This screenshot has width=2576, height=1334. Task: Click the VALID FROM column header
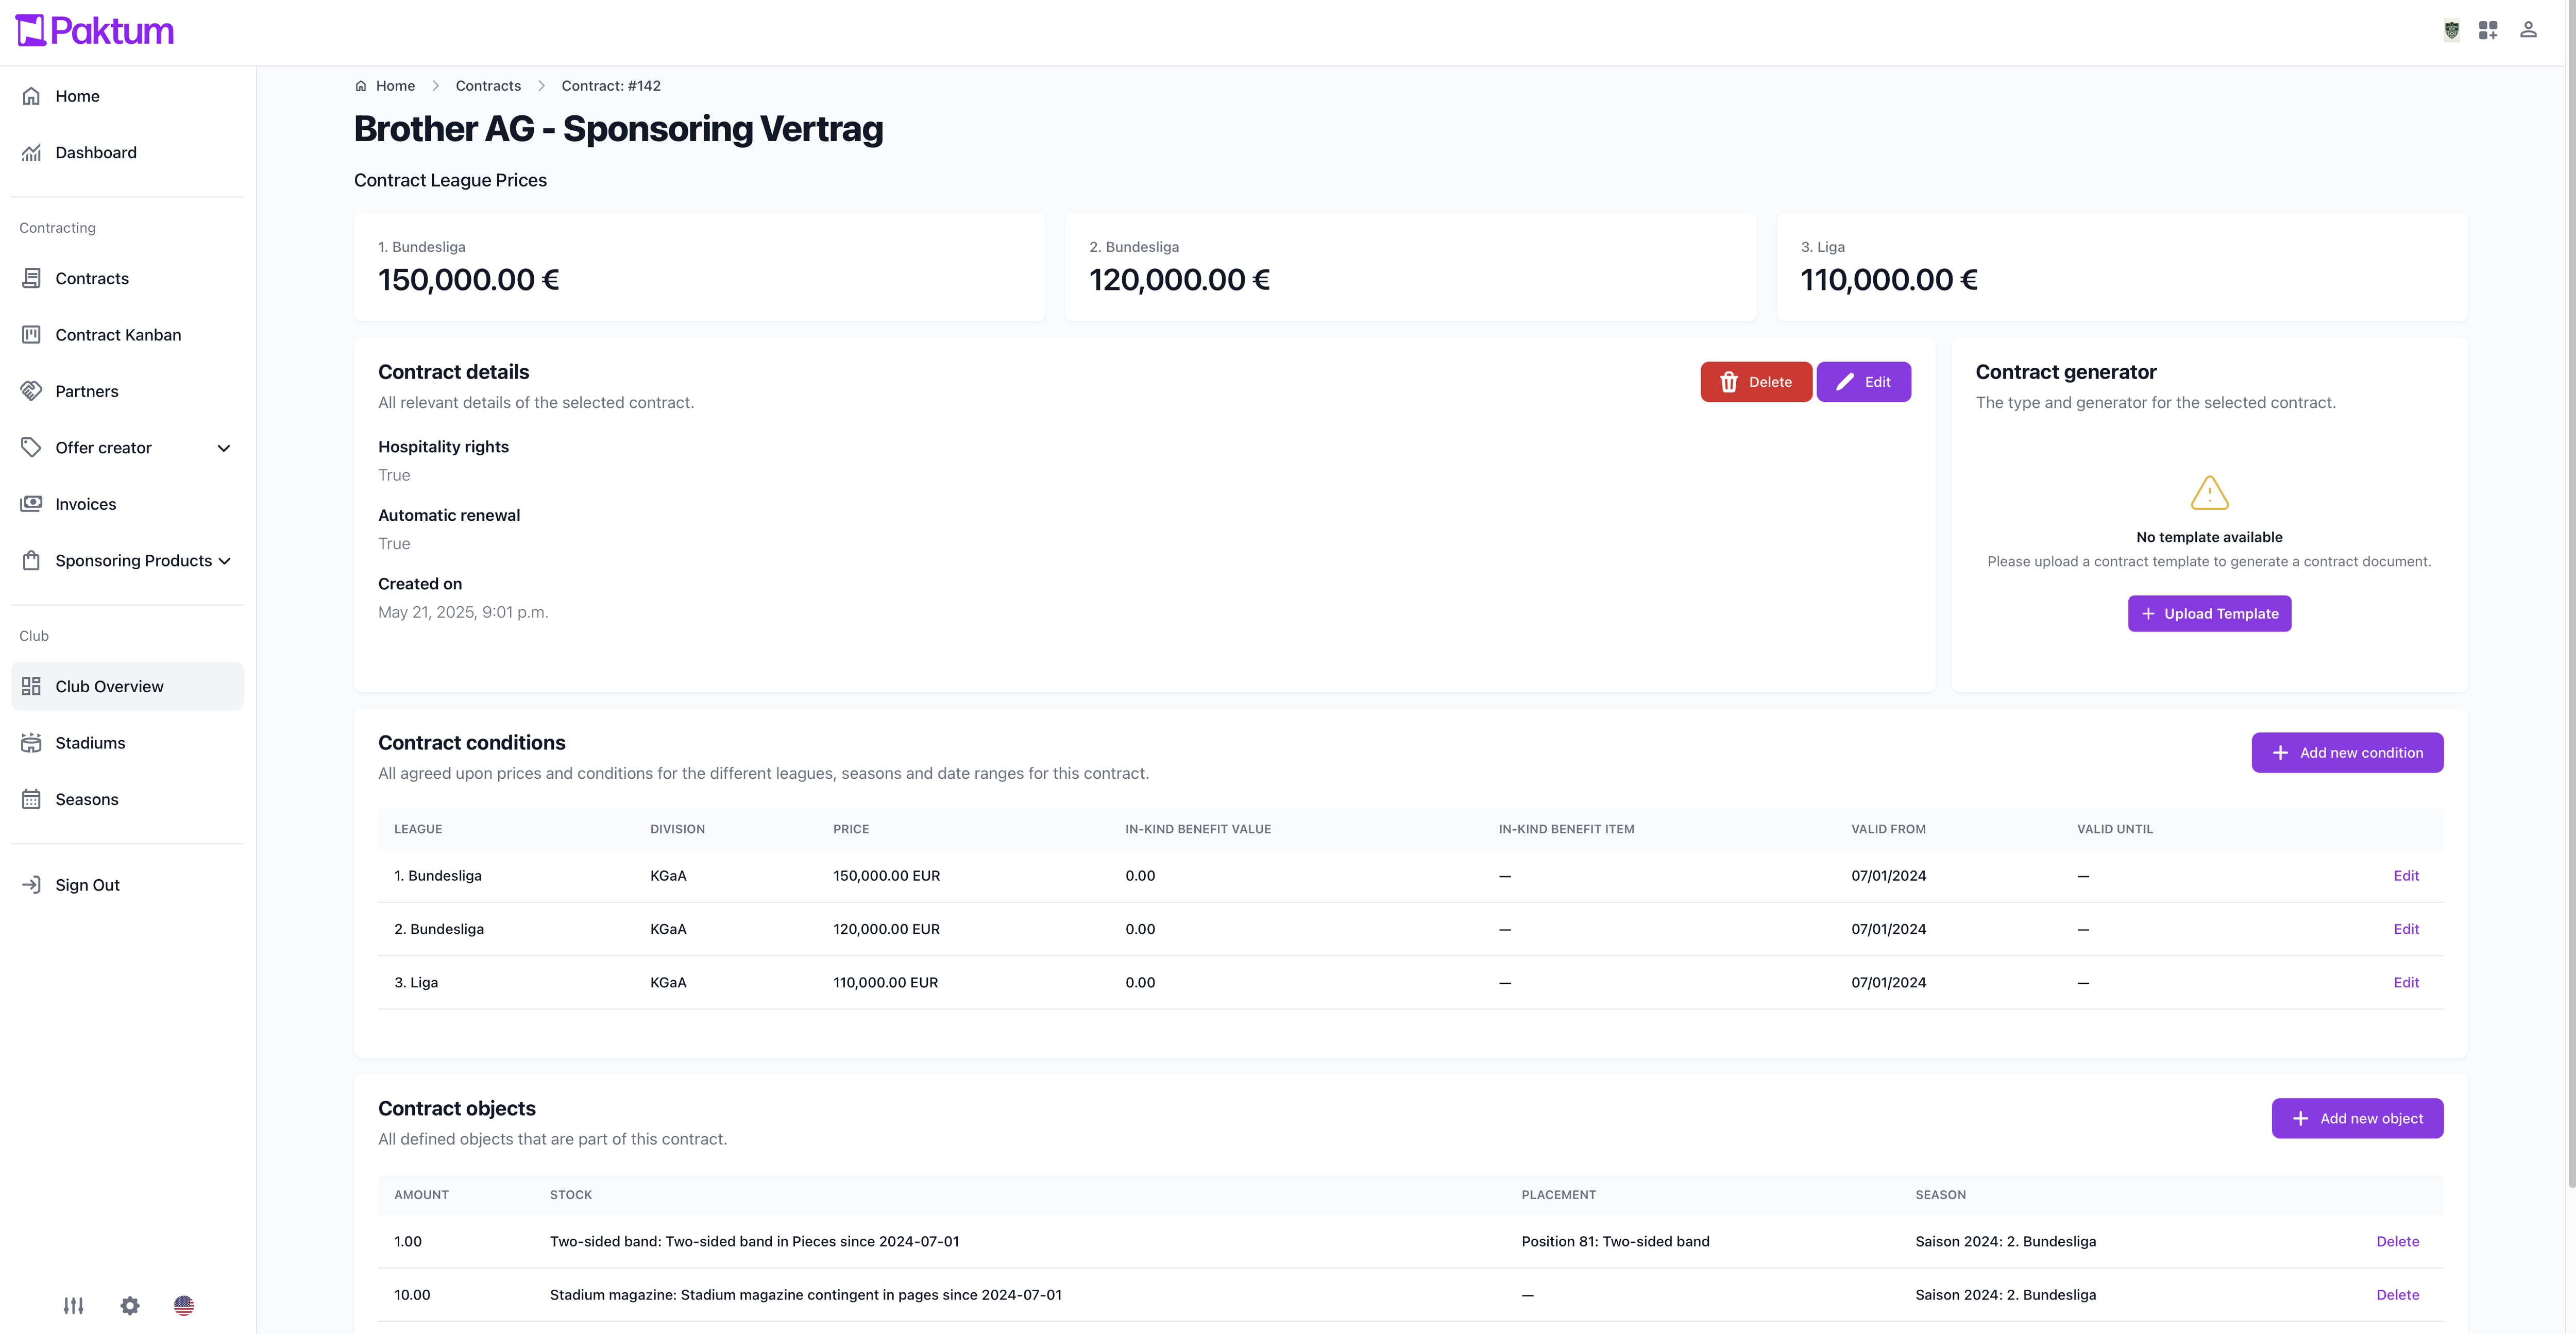point(1888,829)
